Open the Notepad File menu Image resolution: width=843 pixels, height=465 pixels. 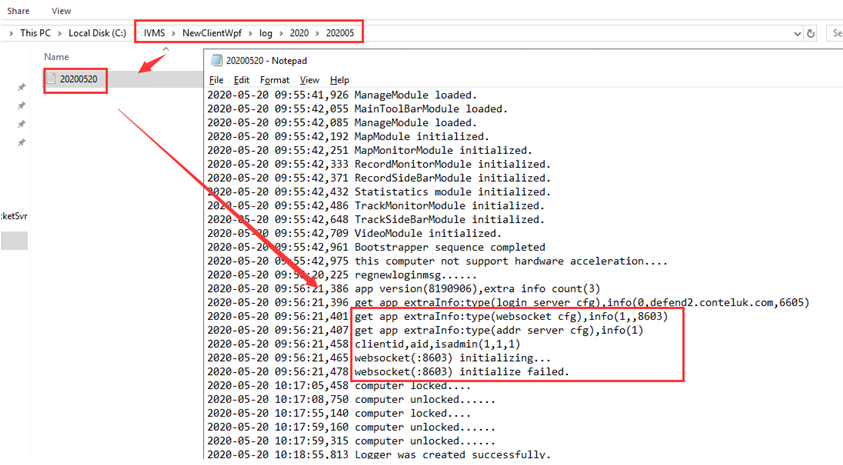point(216,80)
